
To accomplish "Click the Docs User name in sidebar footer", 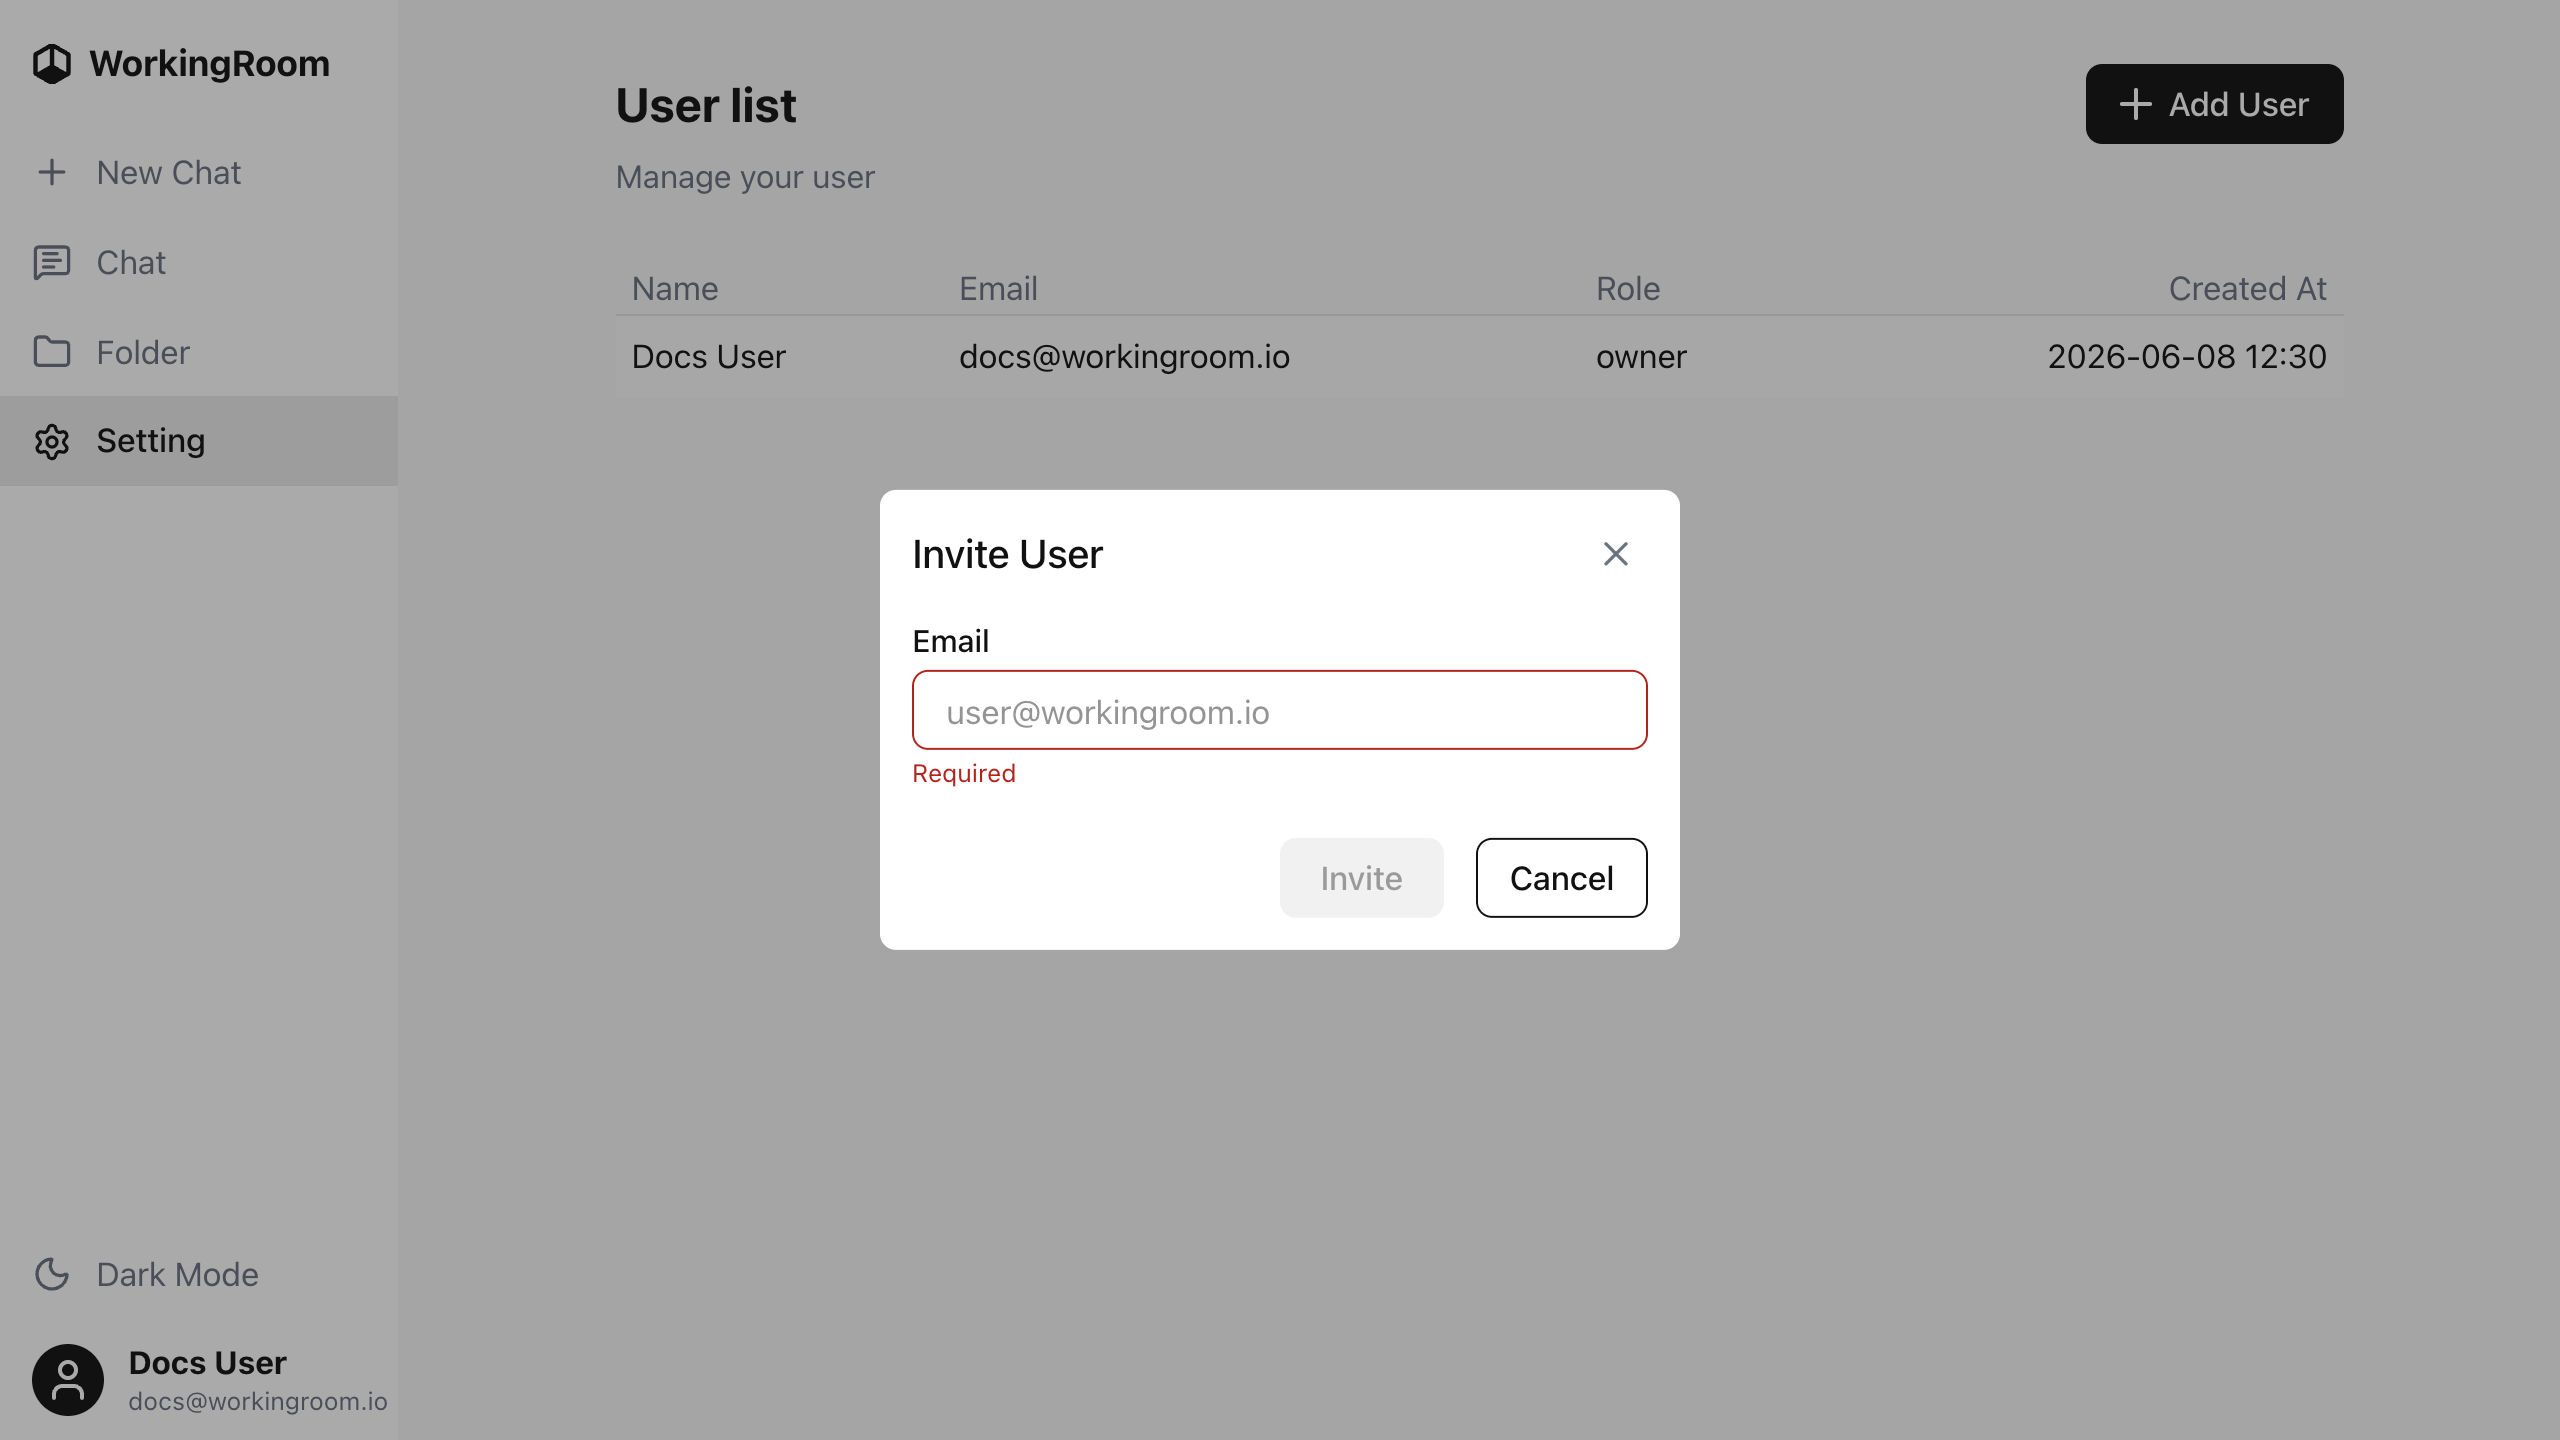I will coord(208,1362).
